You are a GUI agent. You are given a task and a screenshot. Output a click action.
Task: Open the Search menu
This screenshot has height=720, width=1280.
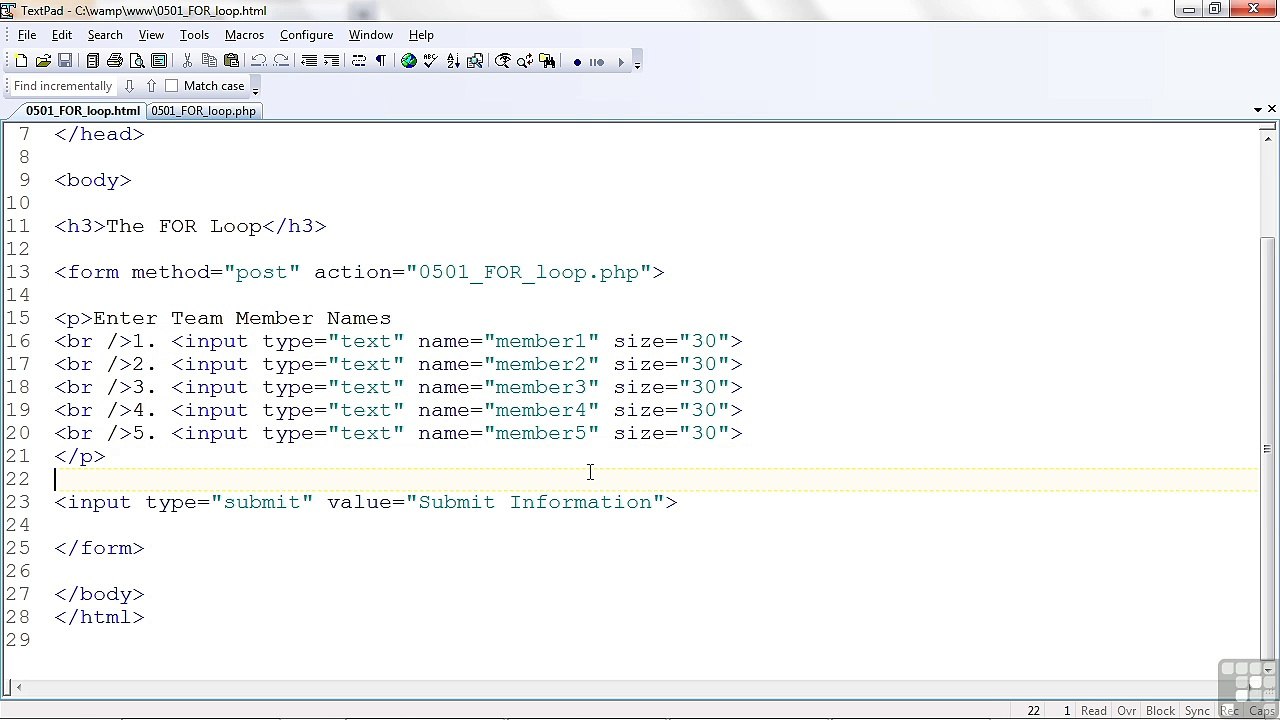click(105, 35)
